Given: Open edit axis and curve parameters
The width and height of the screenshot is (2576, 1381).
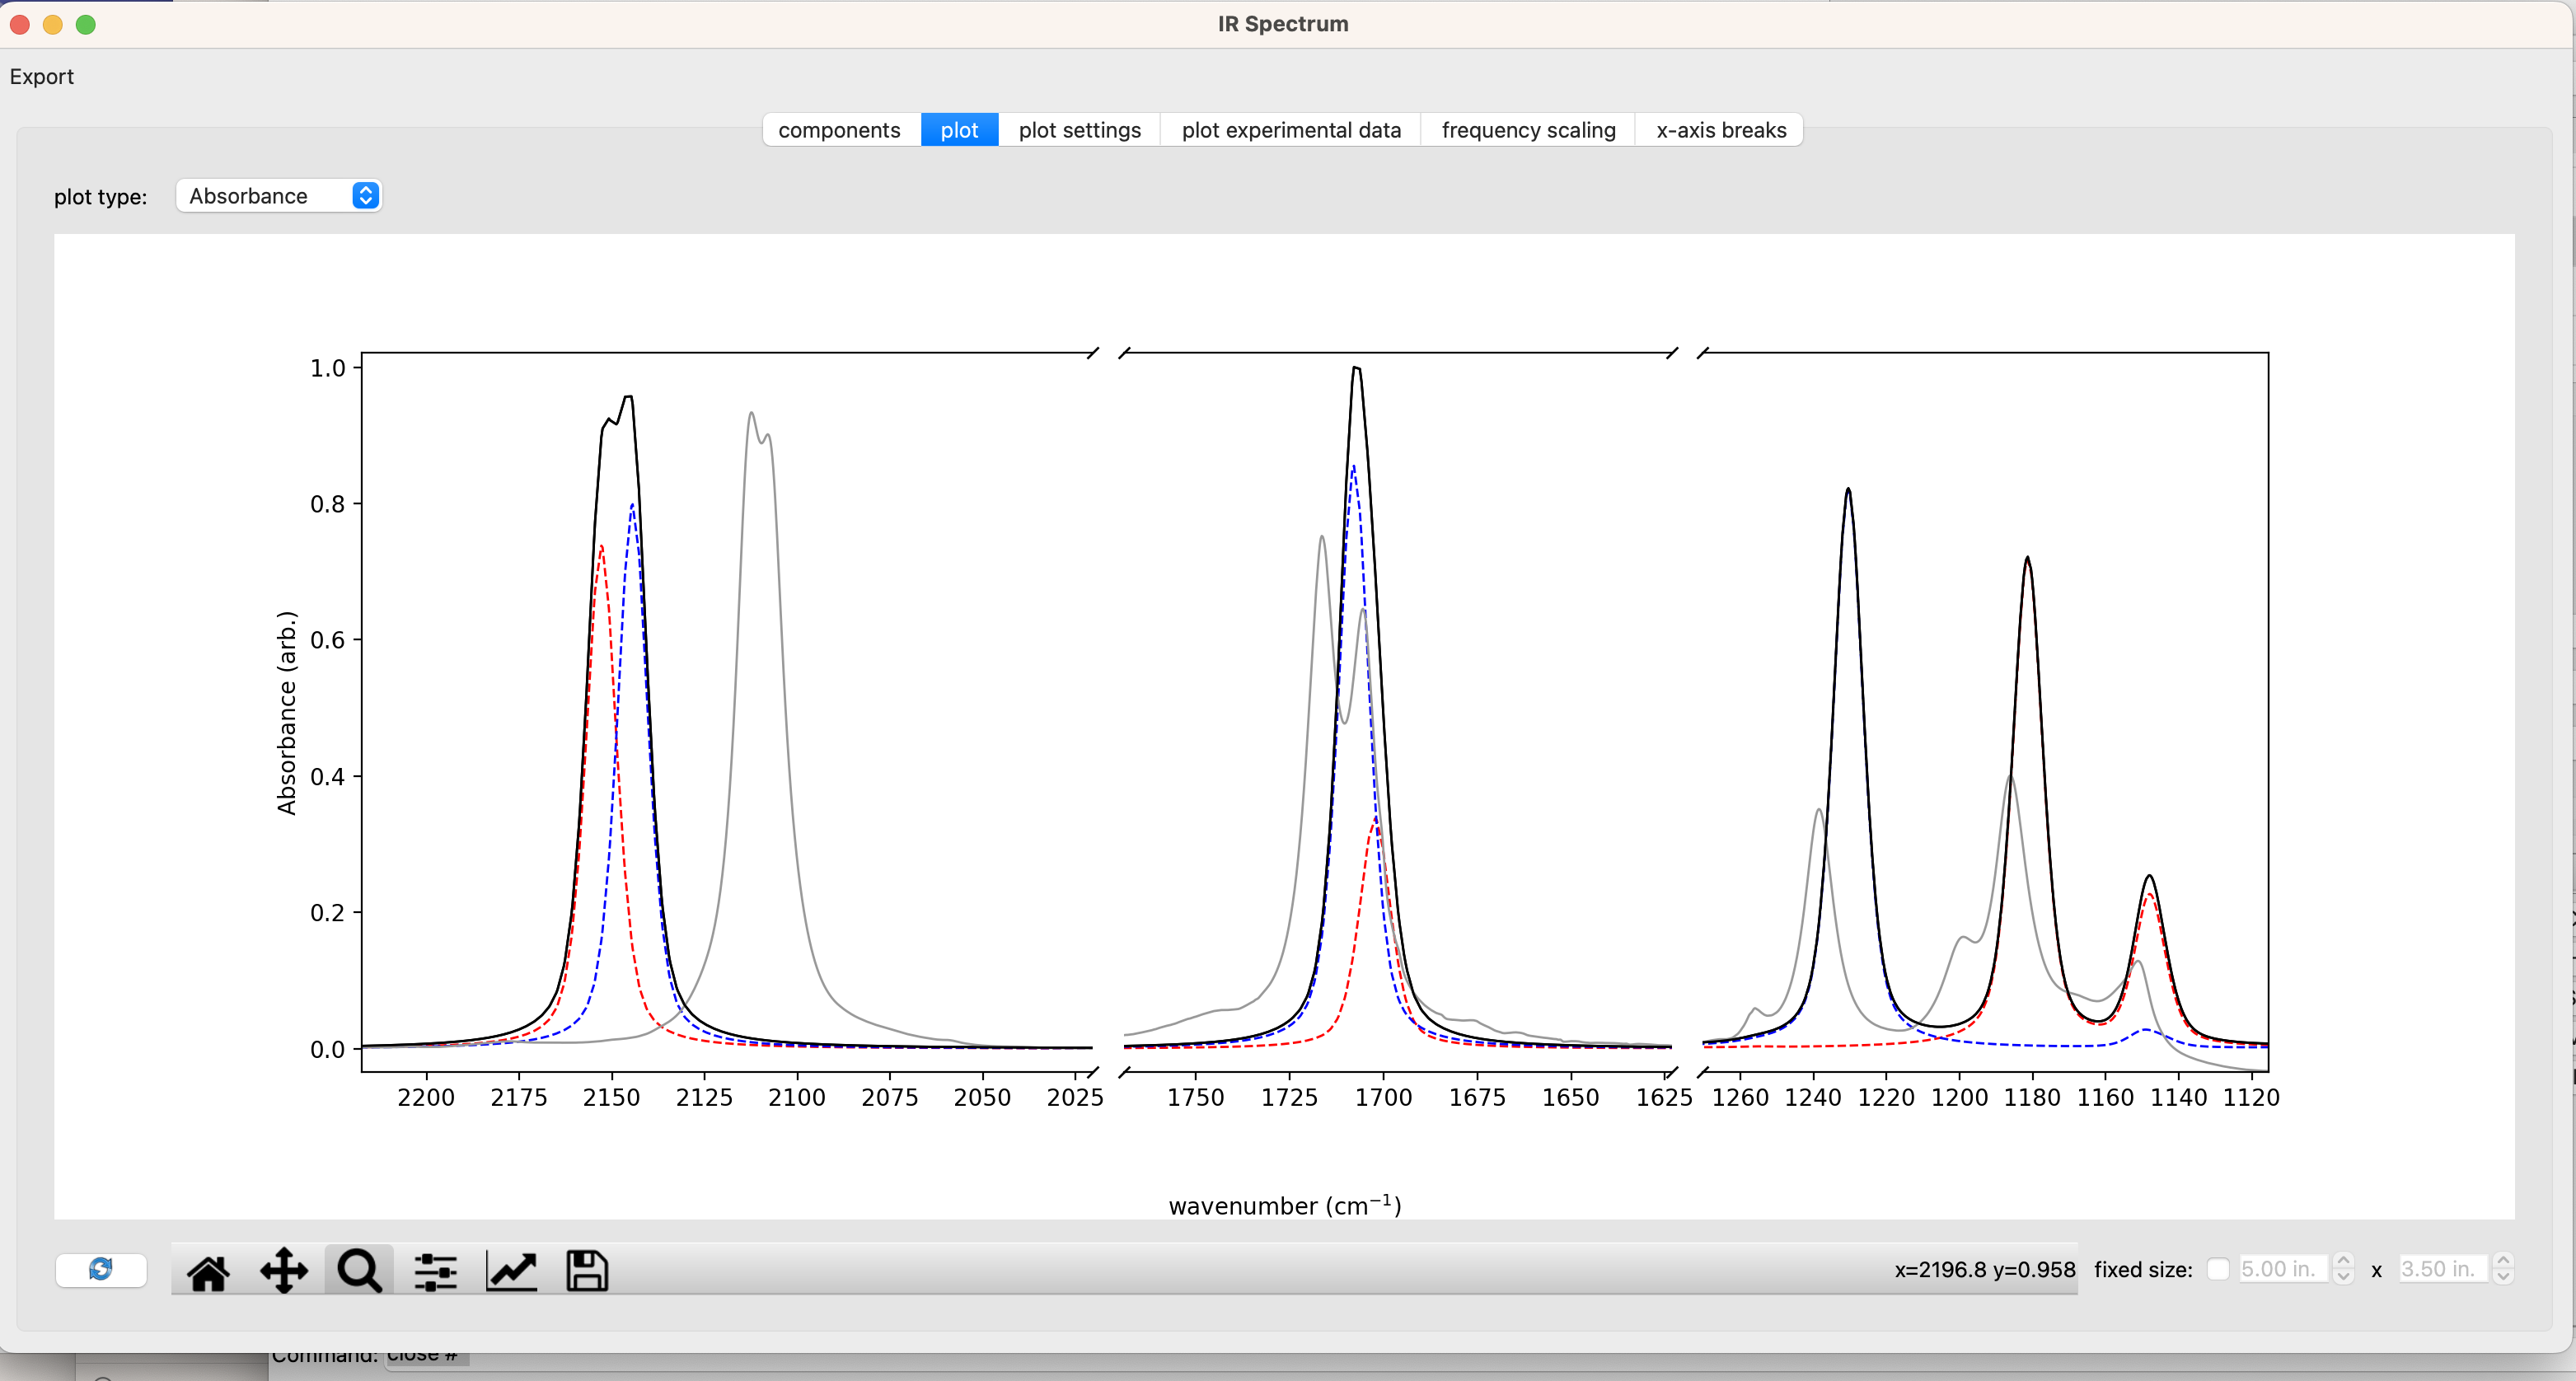Looking at the screenshot, I should pyautogui.click(x=511, y=1272).
